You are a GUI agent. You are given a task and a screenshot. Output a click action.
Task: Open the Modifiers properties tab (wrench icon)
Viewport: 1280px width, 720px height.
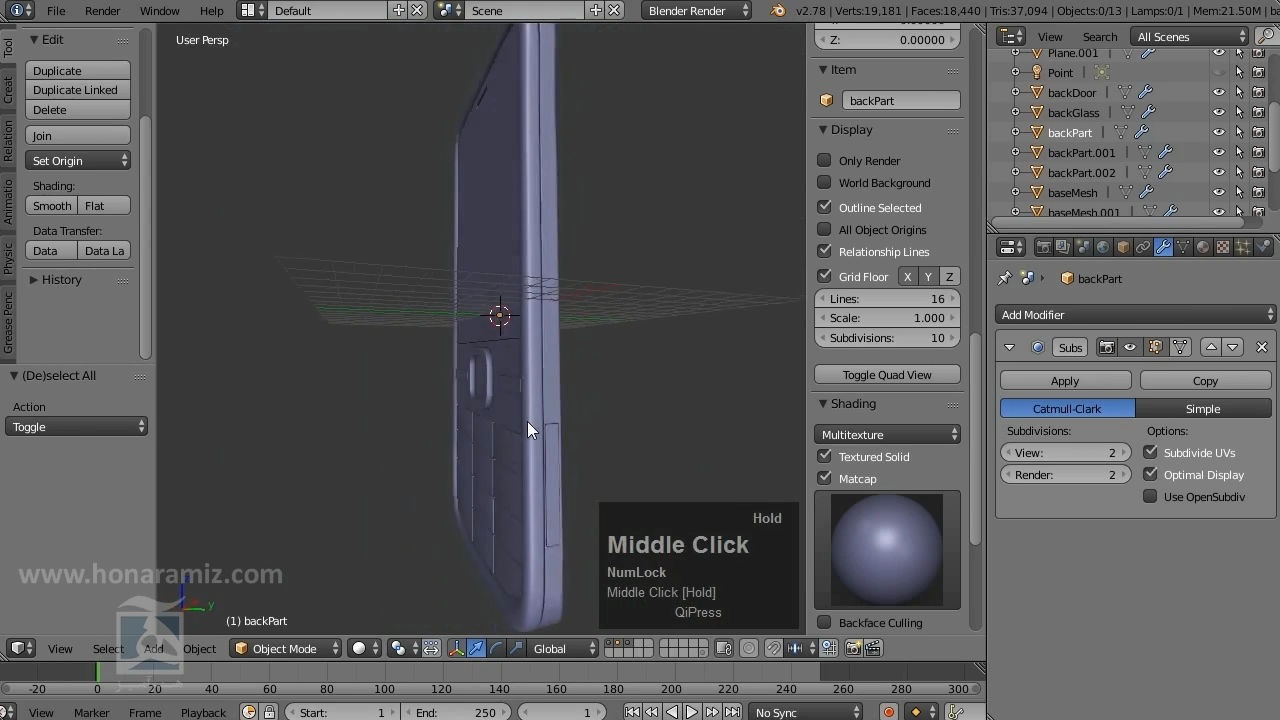coord(1163,247)
